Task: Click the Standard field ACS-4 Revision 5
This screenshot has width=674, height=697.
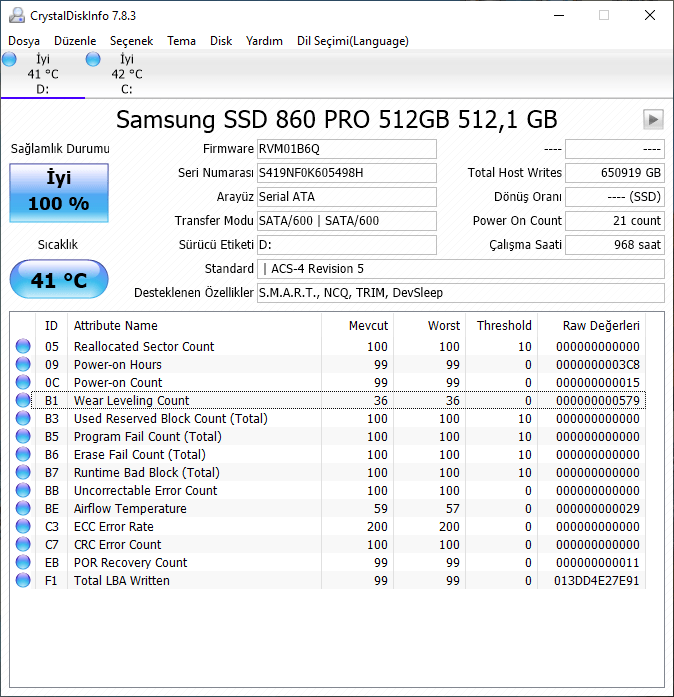Action: (461, 269)
